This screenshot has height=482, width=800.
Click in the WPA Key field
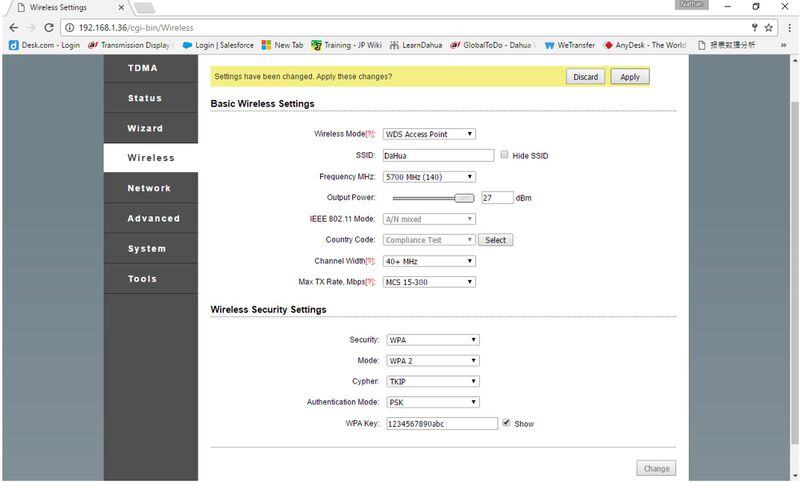point(442,423)
